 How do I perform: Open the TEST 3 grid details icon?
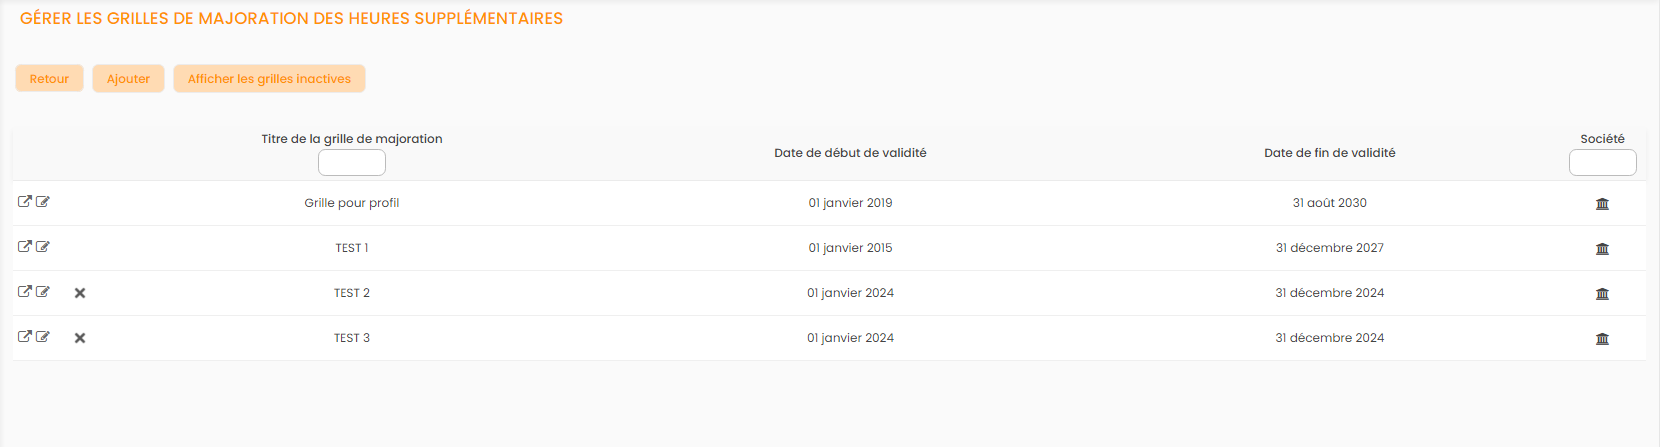pos(25,337)
